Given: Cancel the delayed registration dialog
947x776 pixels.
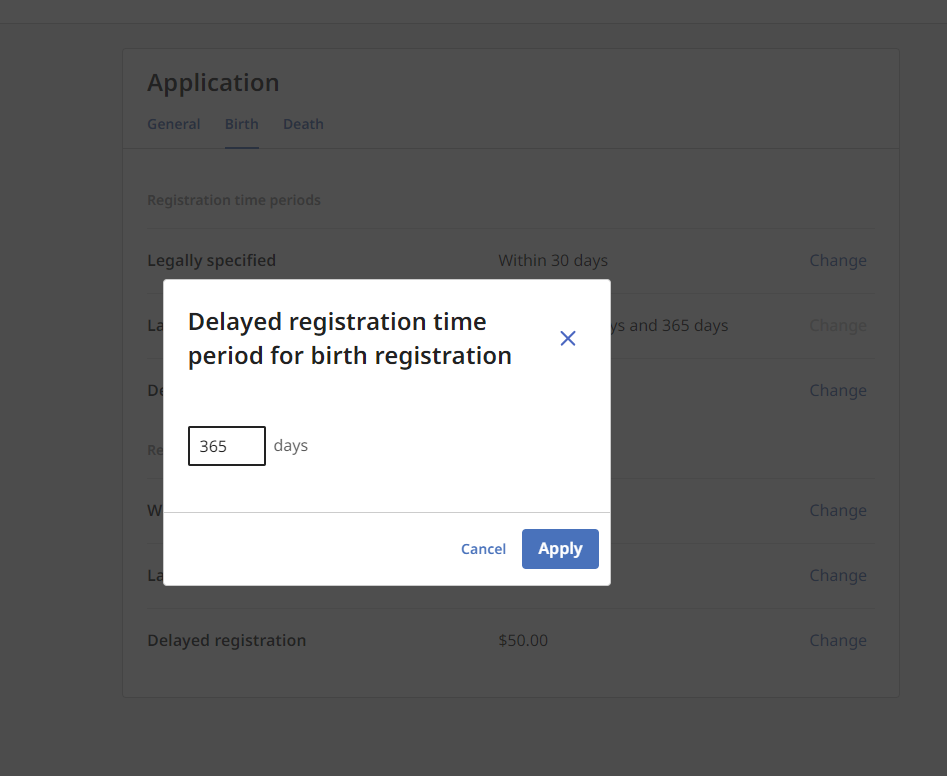Looking at the screenshot, I should point(483,548).
